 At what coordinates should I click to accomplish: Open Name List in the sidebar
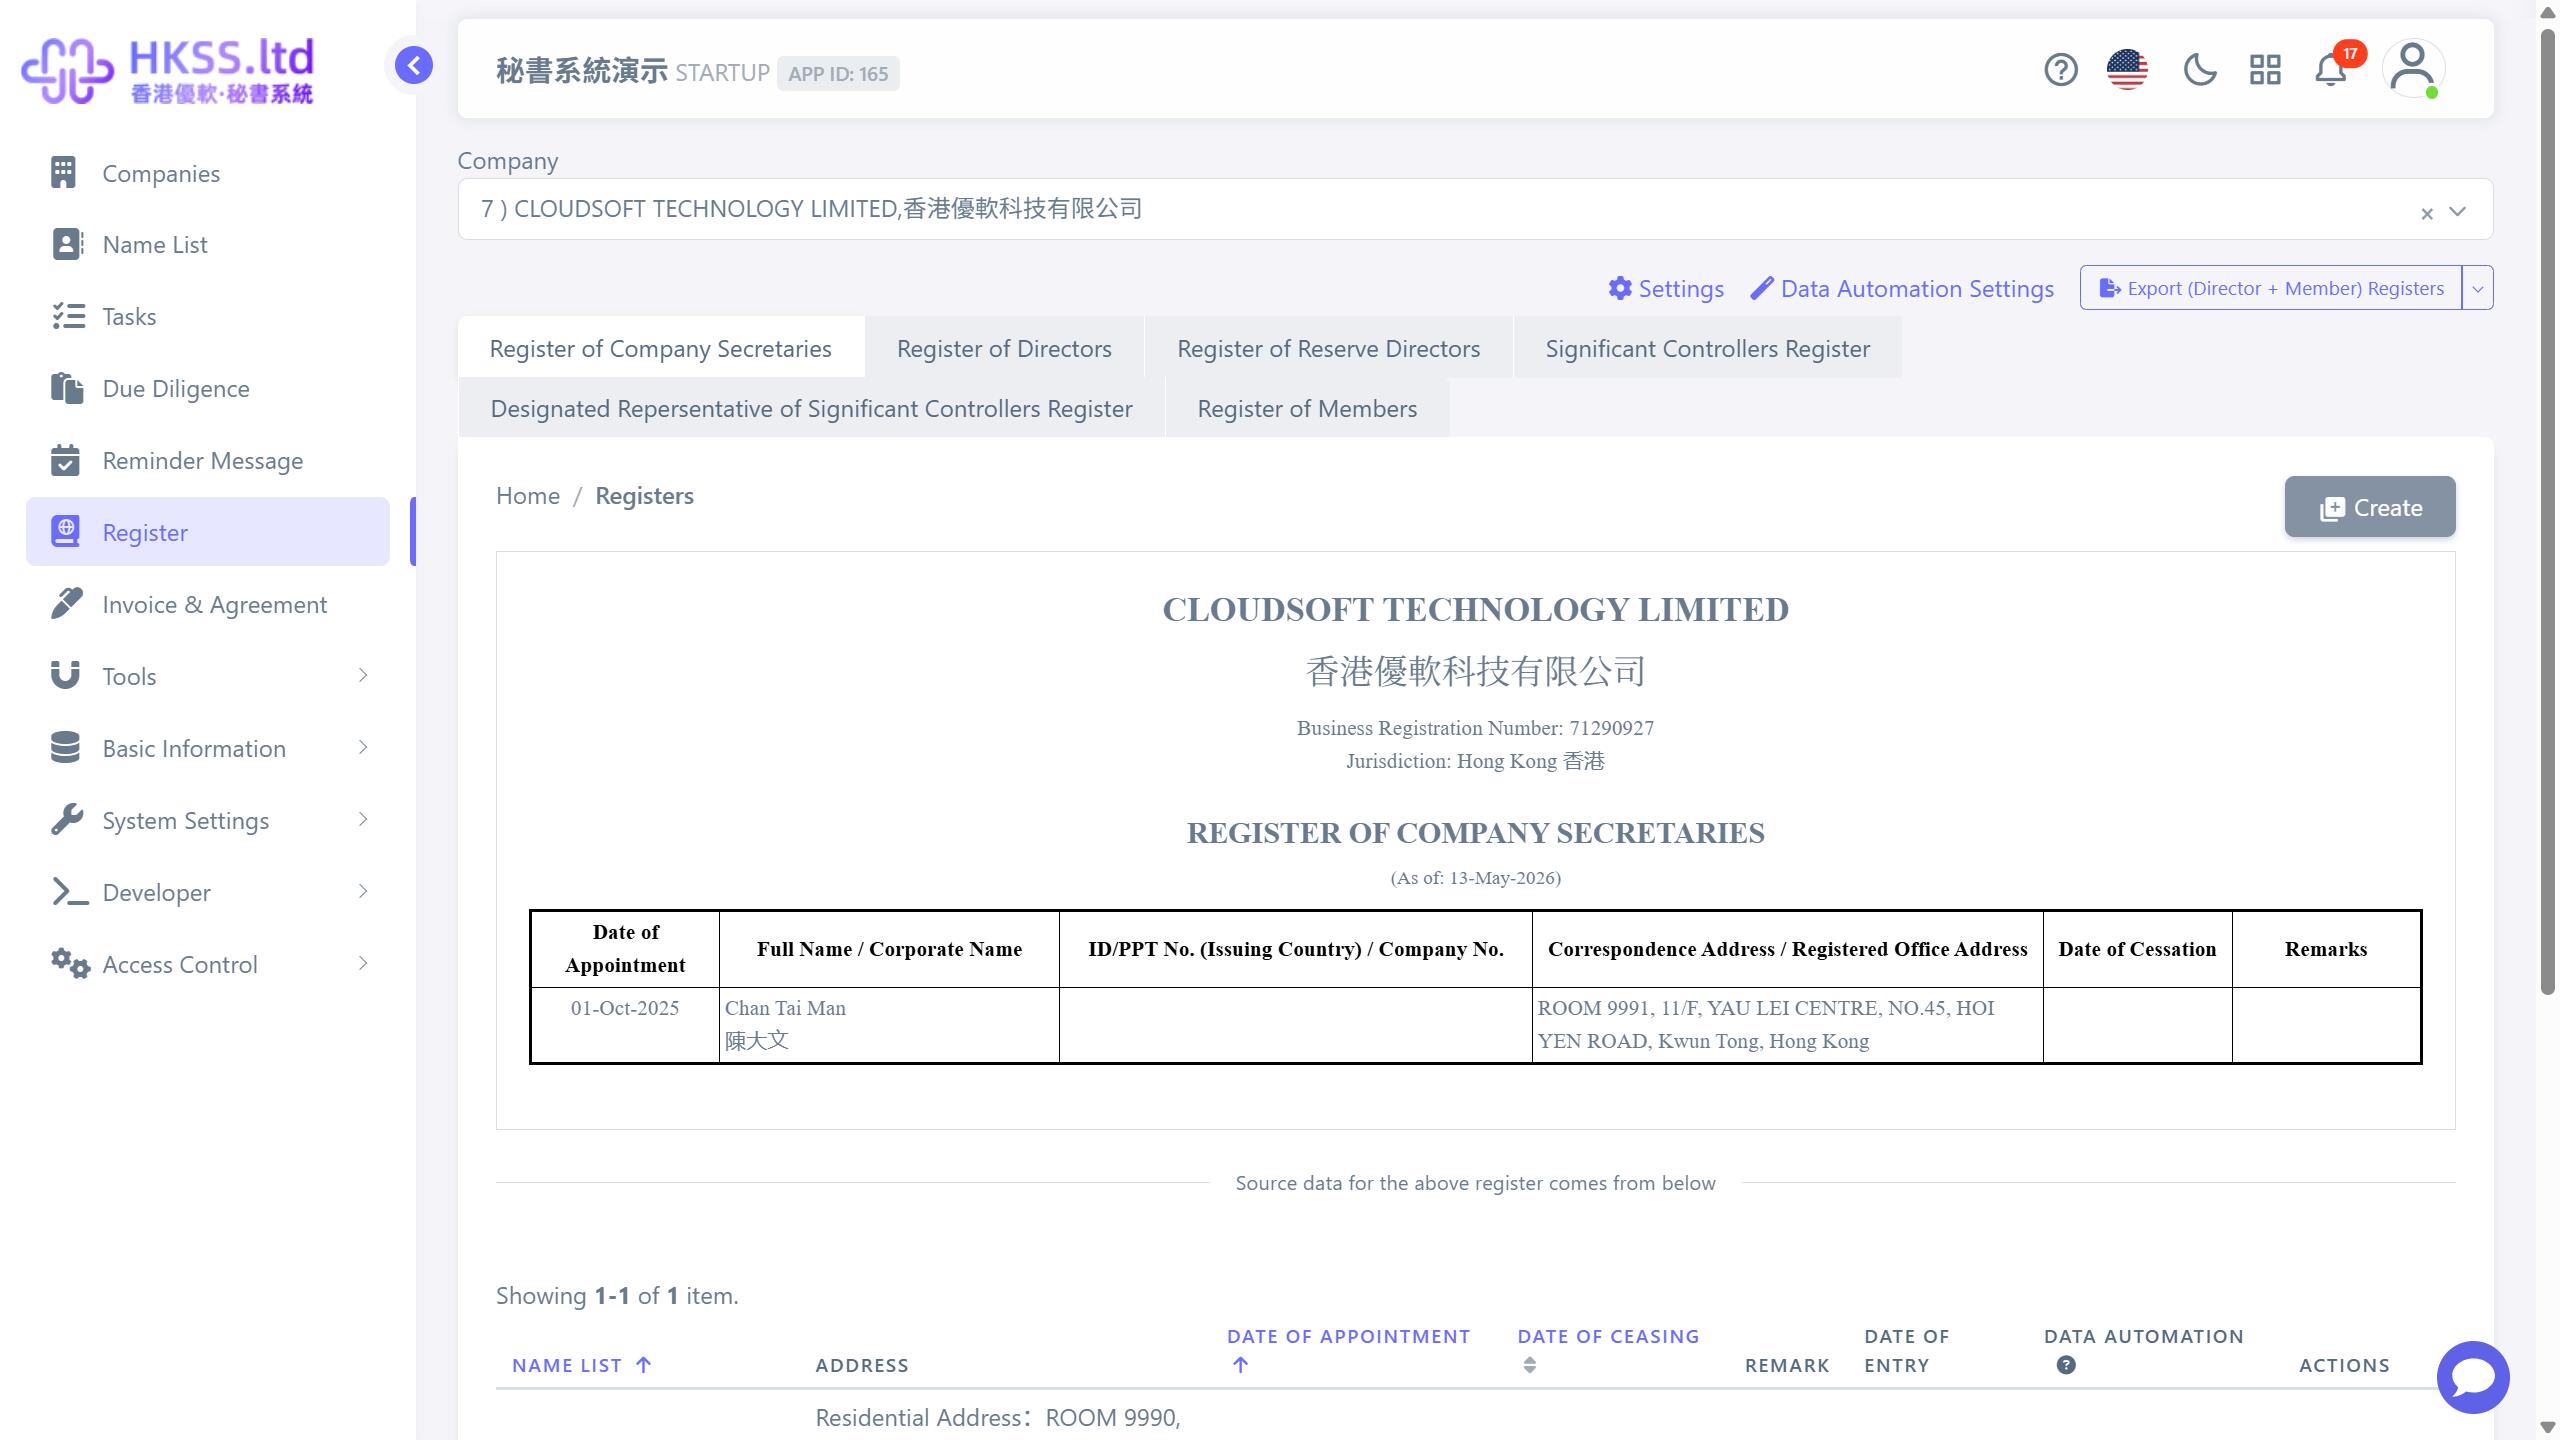(x=208, y=245)
